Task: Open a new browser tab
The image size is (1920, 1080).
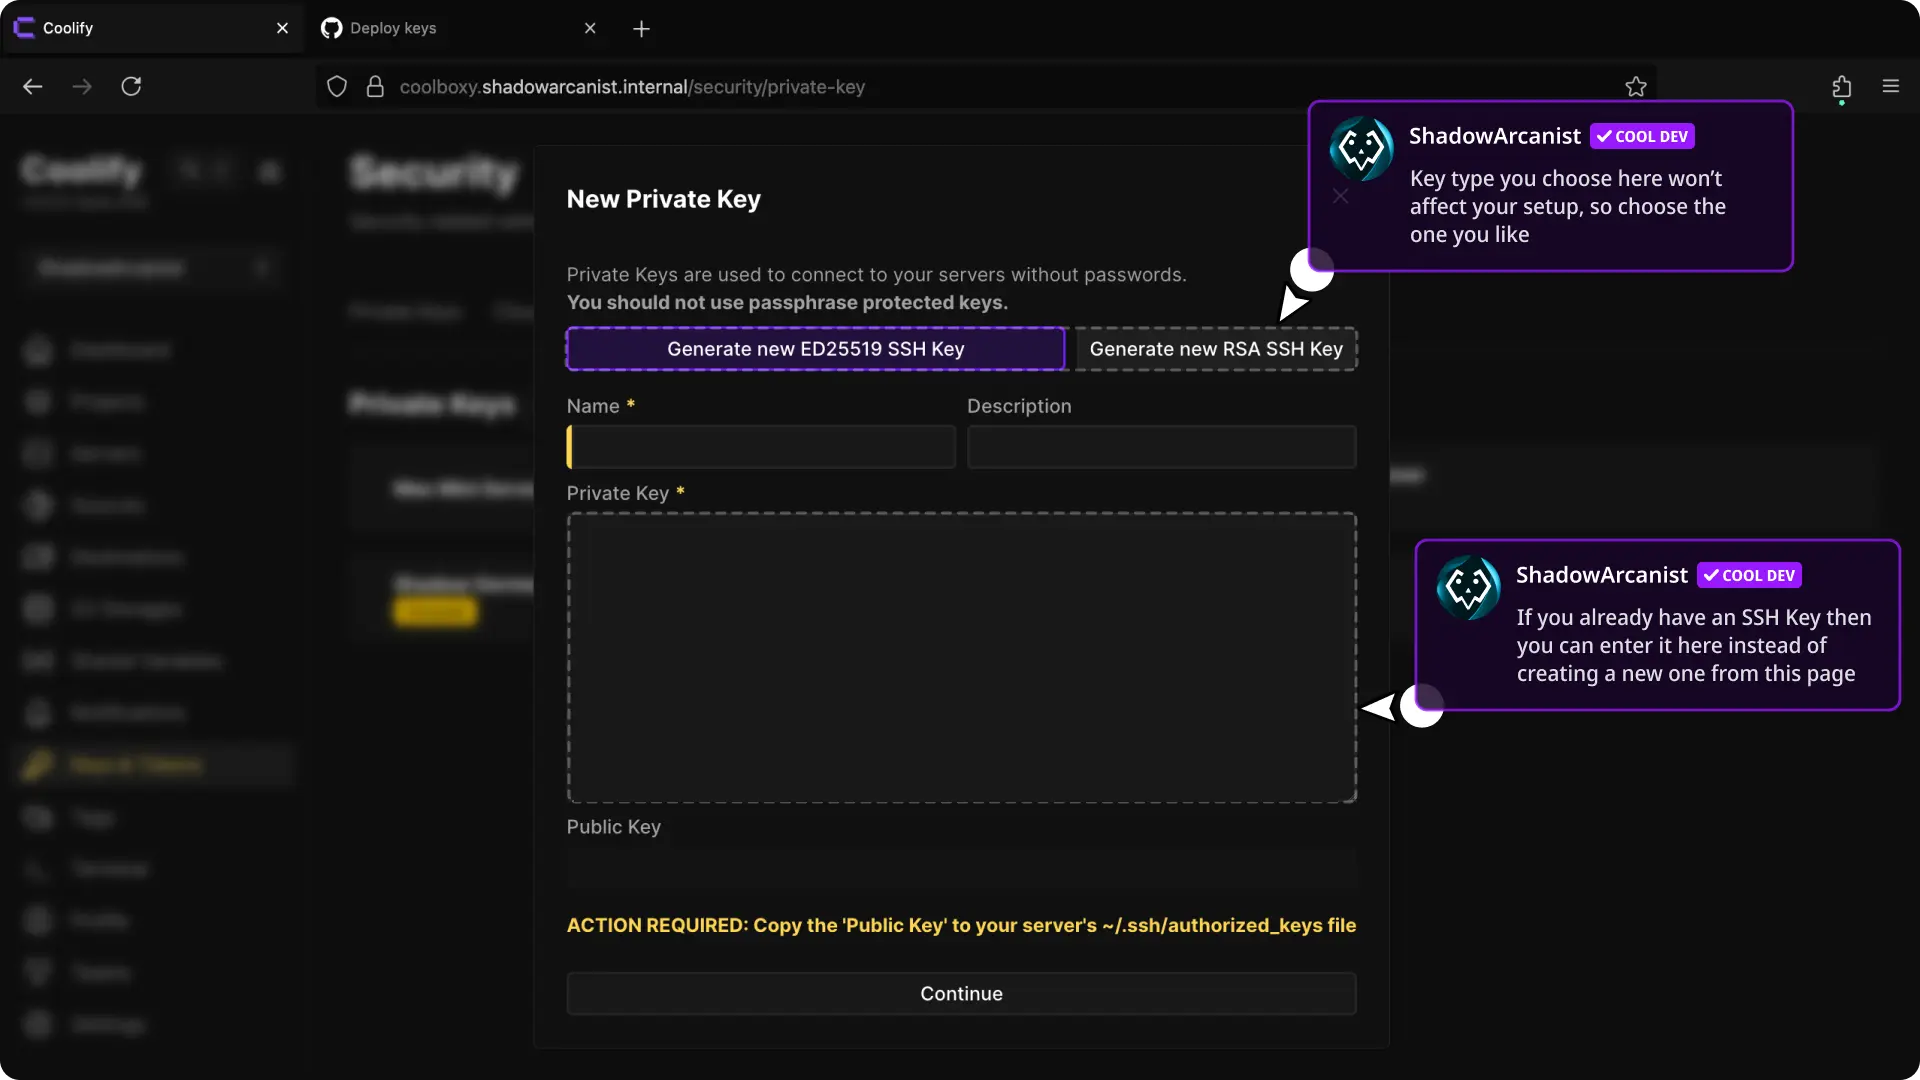Action: [641, 29]
